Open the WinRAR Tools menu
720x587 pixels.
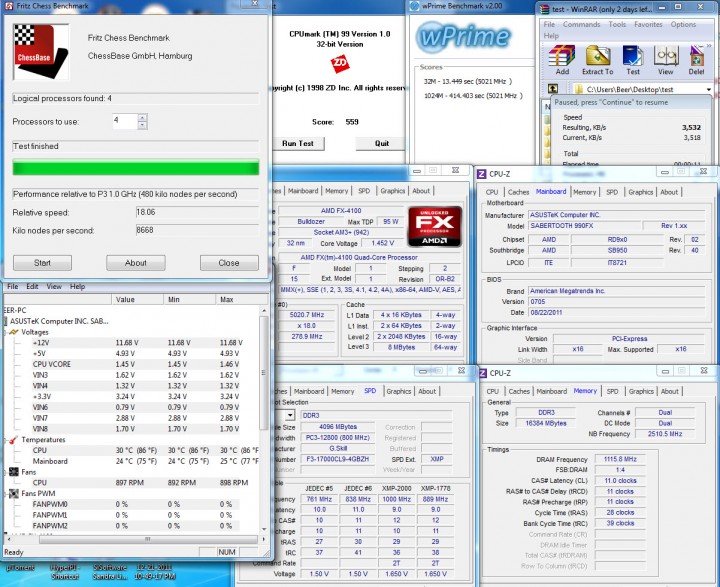pyautogui.click(x=617, y=24)
